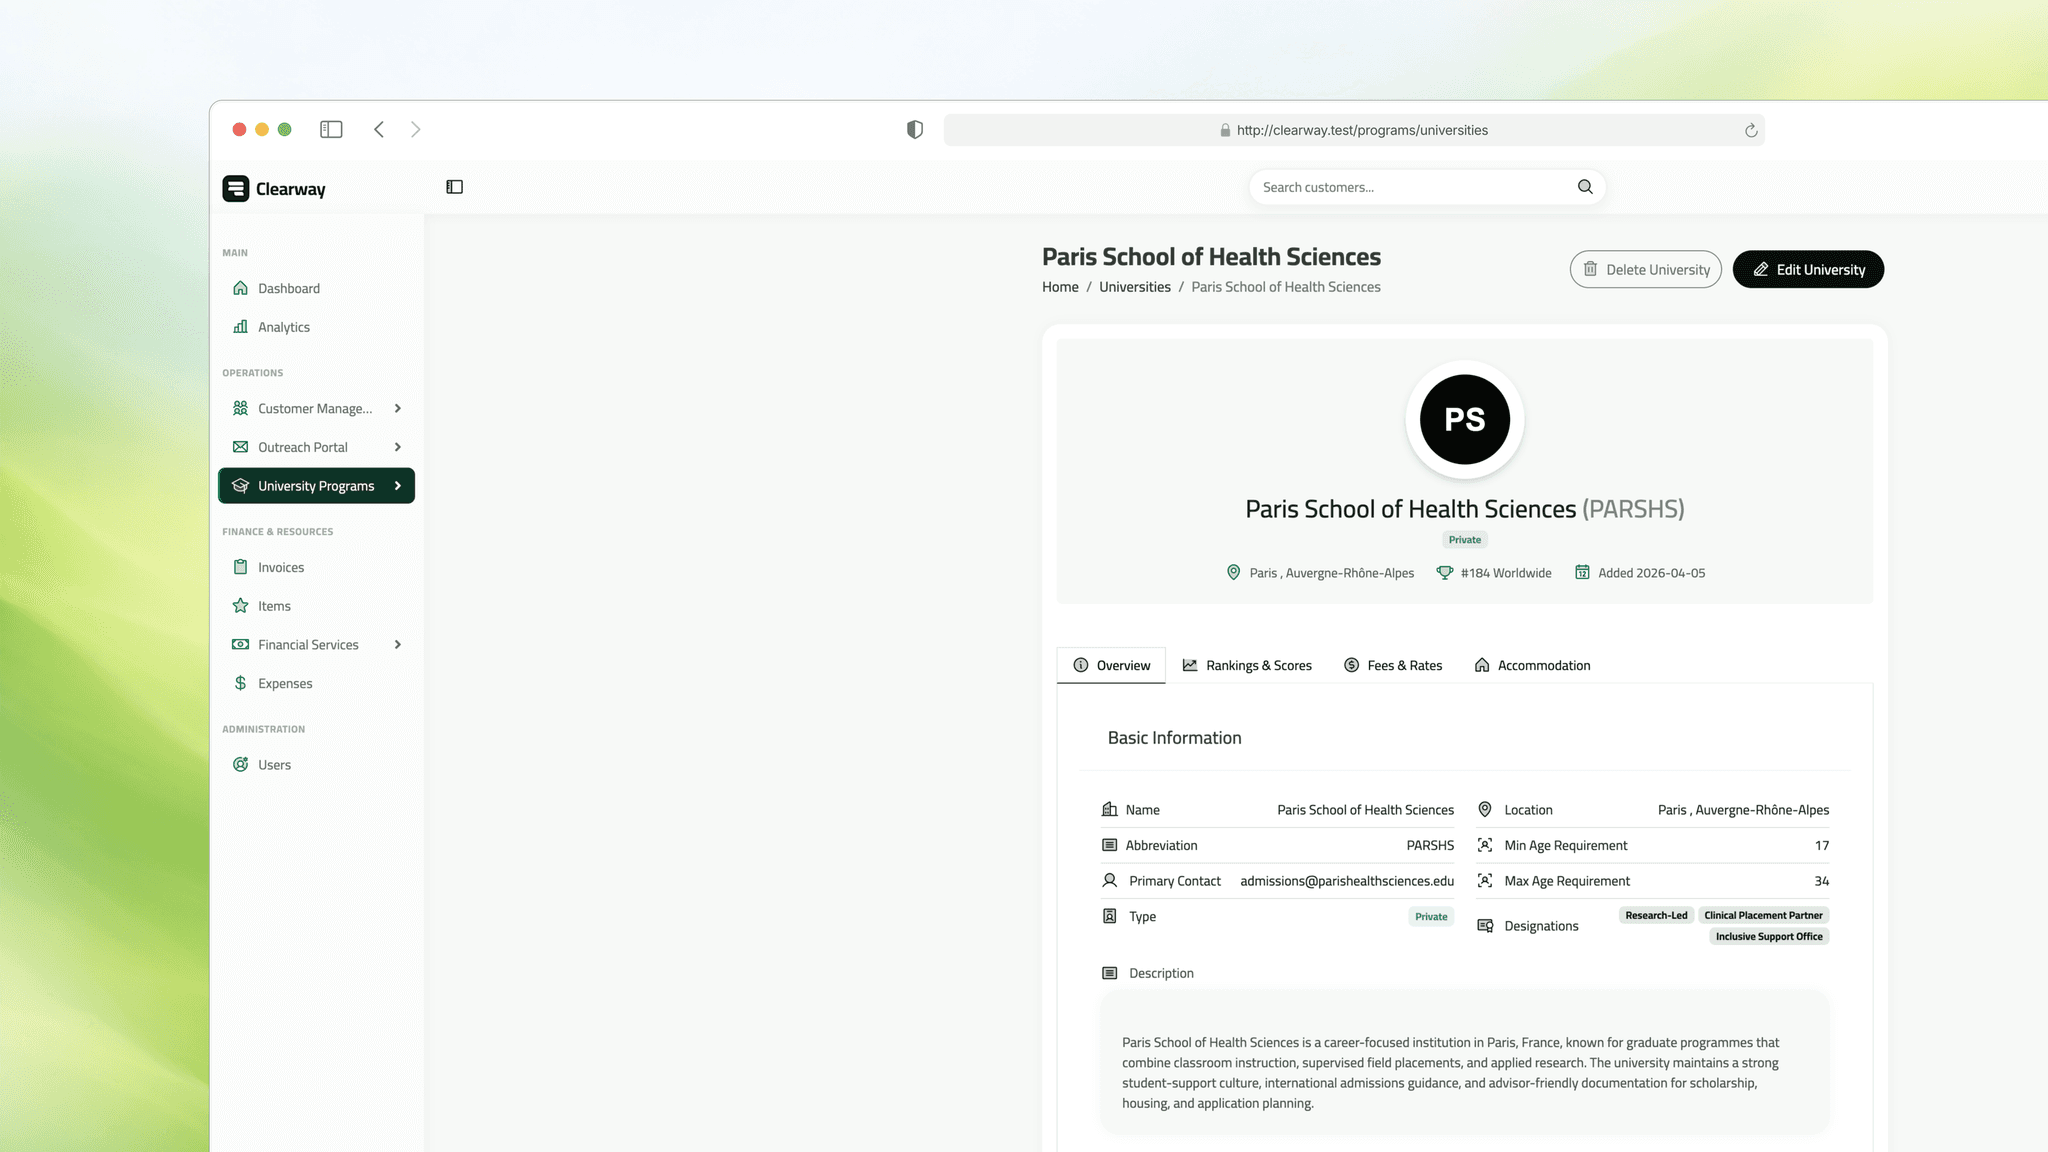Viewport: 2048px width, 1152px height.
Task: Click the Delete University button
Action: [1645, 270]
